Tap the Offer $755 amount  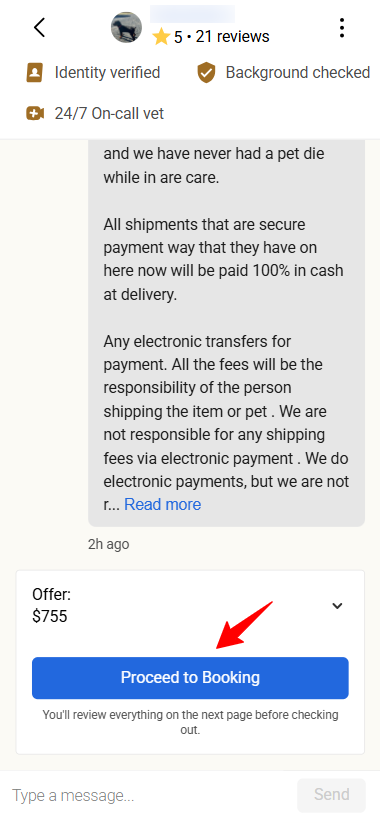click(50, 616)
